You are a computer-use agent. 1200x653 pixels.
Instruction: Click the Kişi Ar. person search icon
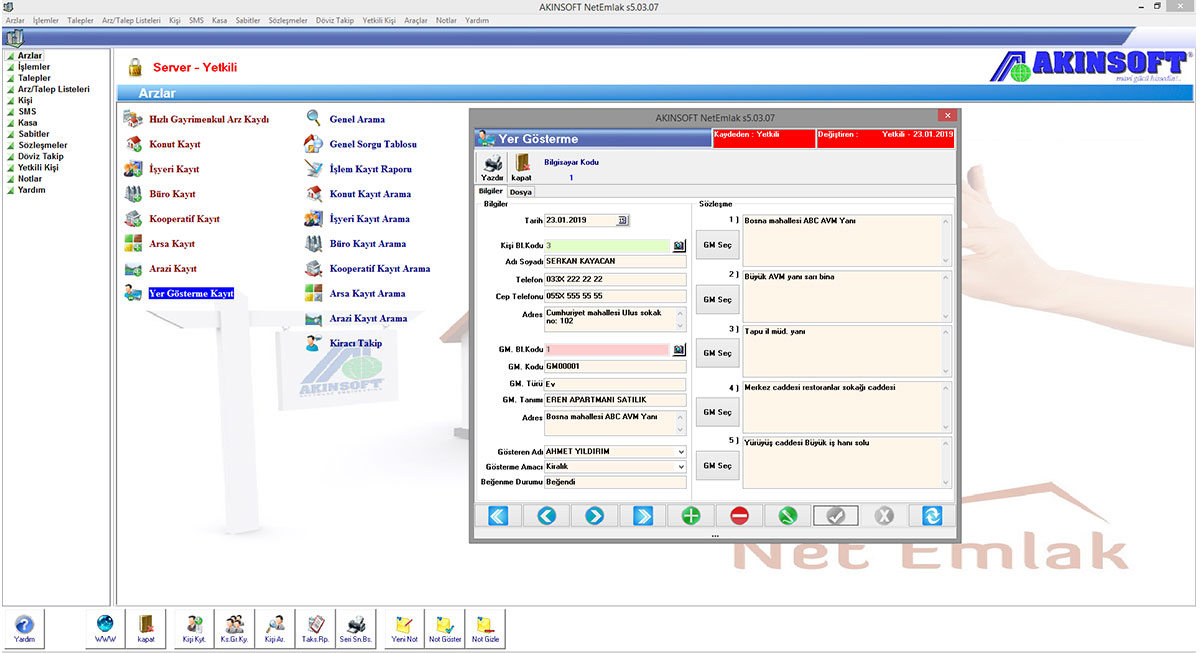tap(274, 628)
